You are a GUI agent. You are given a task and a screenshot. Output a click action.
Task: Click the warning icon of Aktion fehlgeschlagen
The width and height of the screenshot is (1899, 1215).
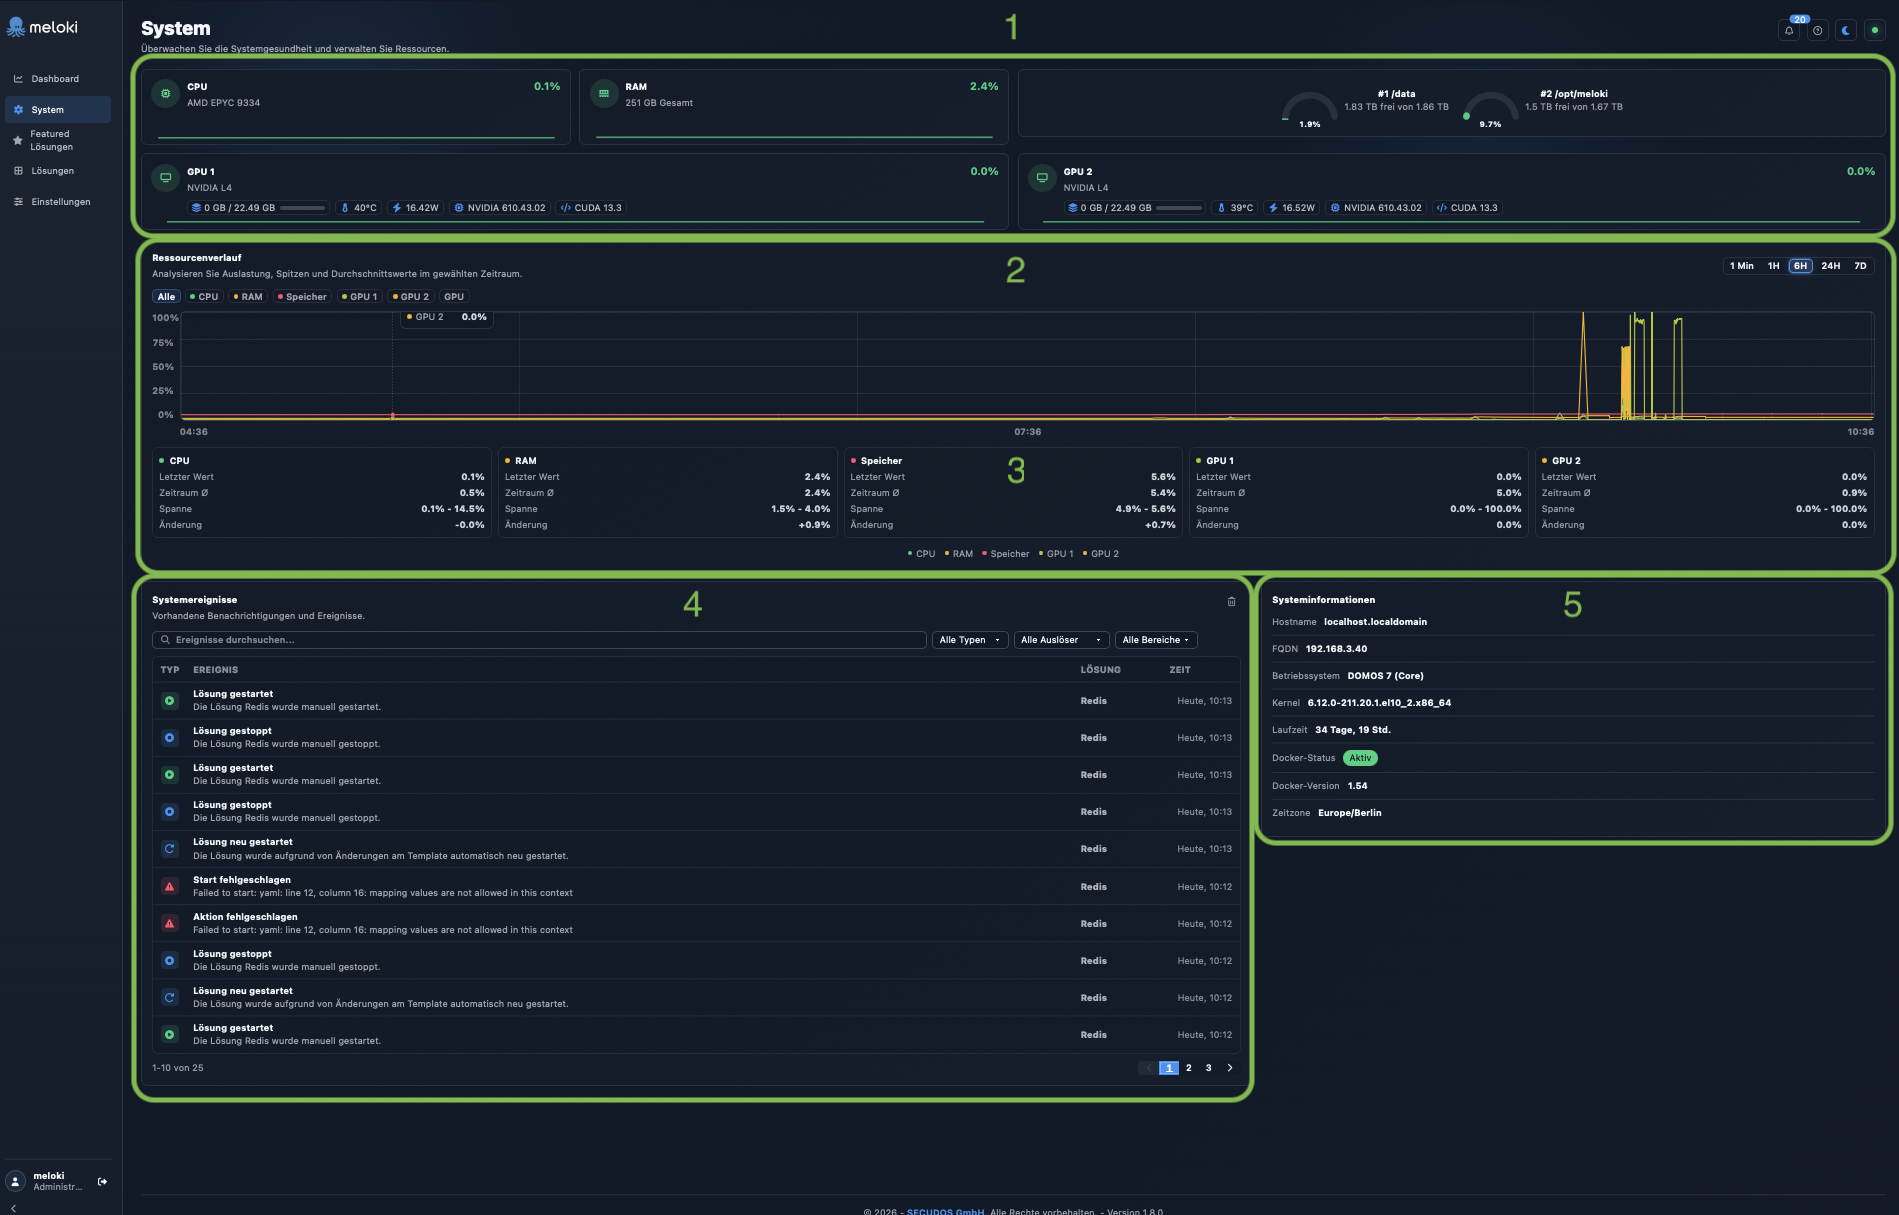pos(170,924)
